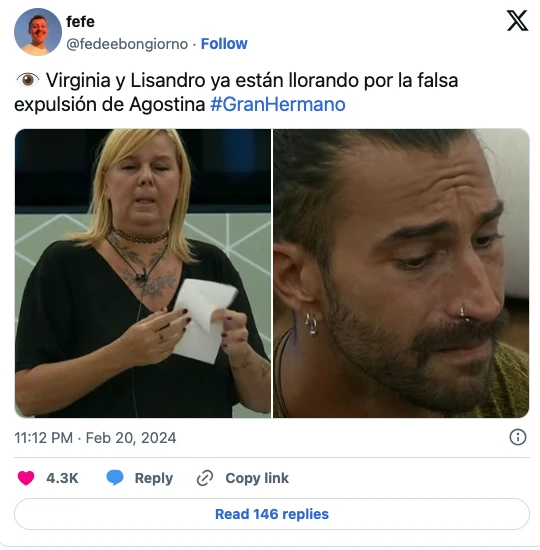Open the #GranHermano hashtag
The image size is (540, 550).
(278, 105)
